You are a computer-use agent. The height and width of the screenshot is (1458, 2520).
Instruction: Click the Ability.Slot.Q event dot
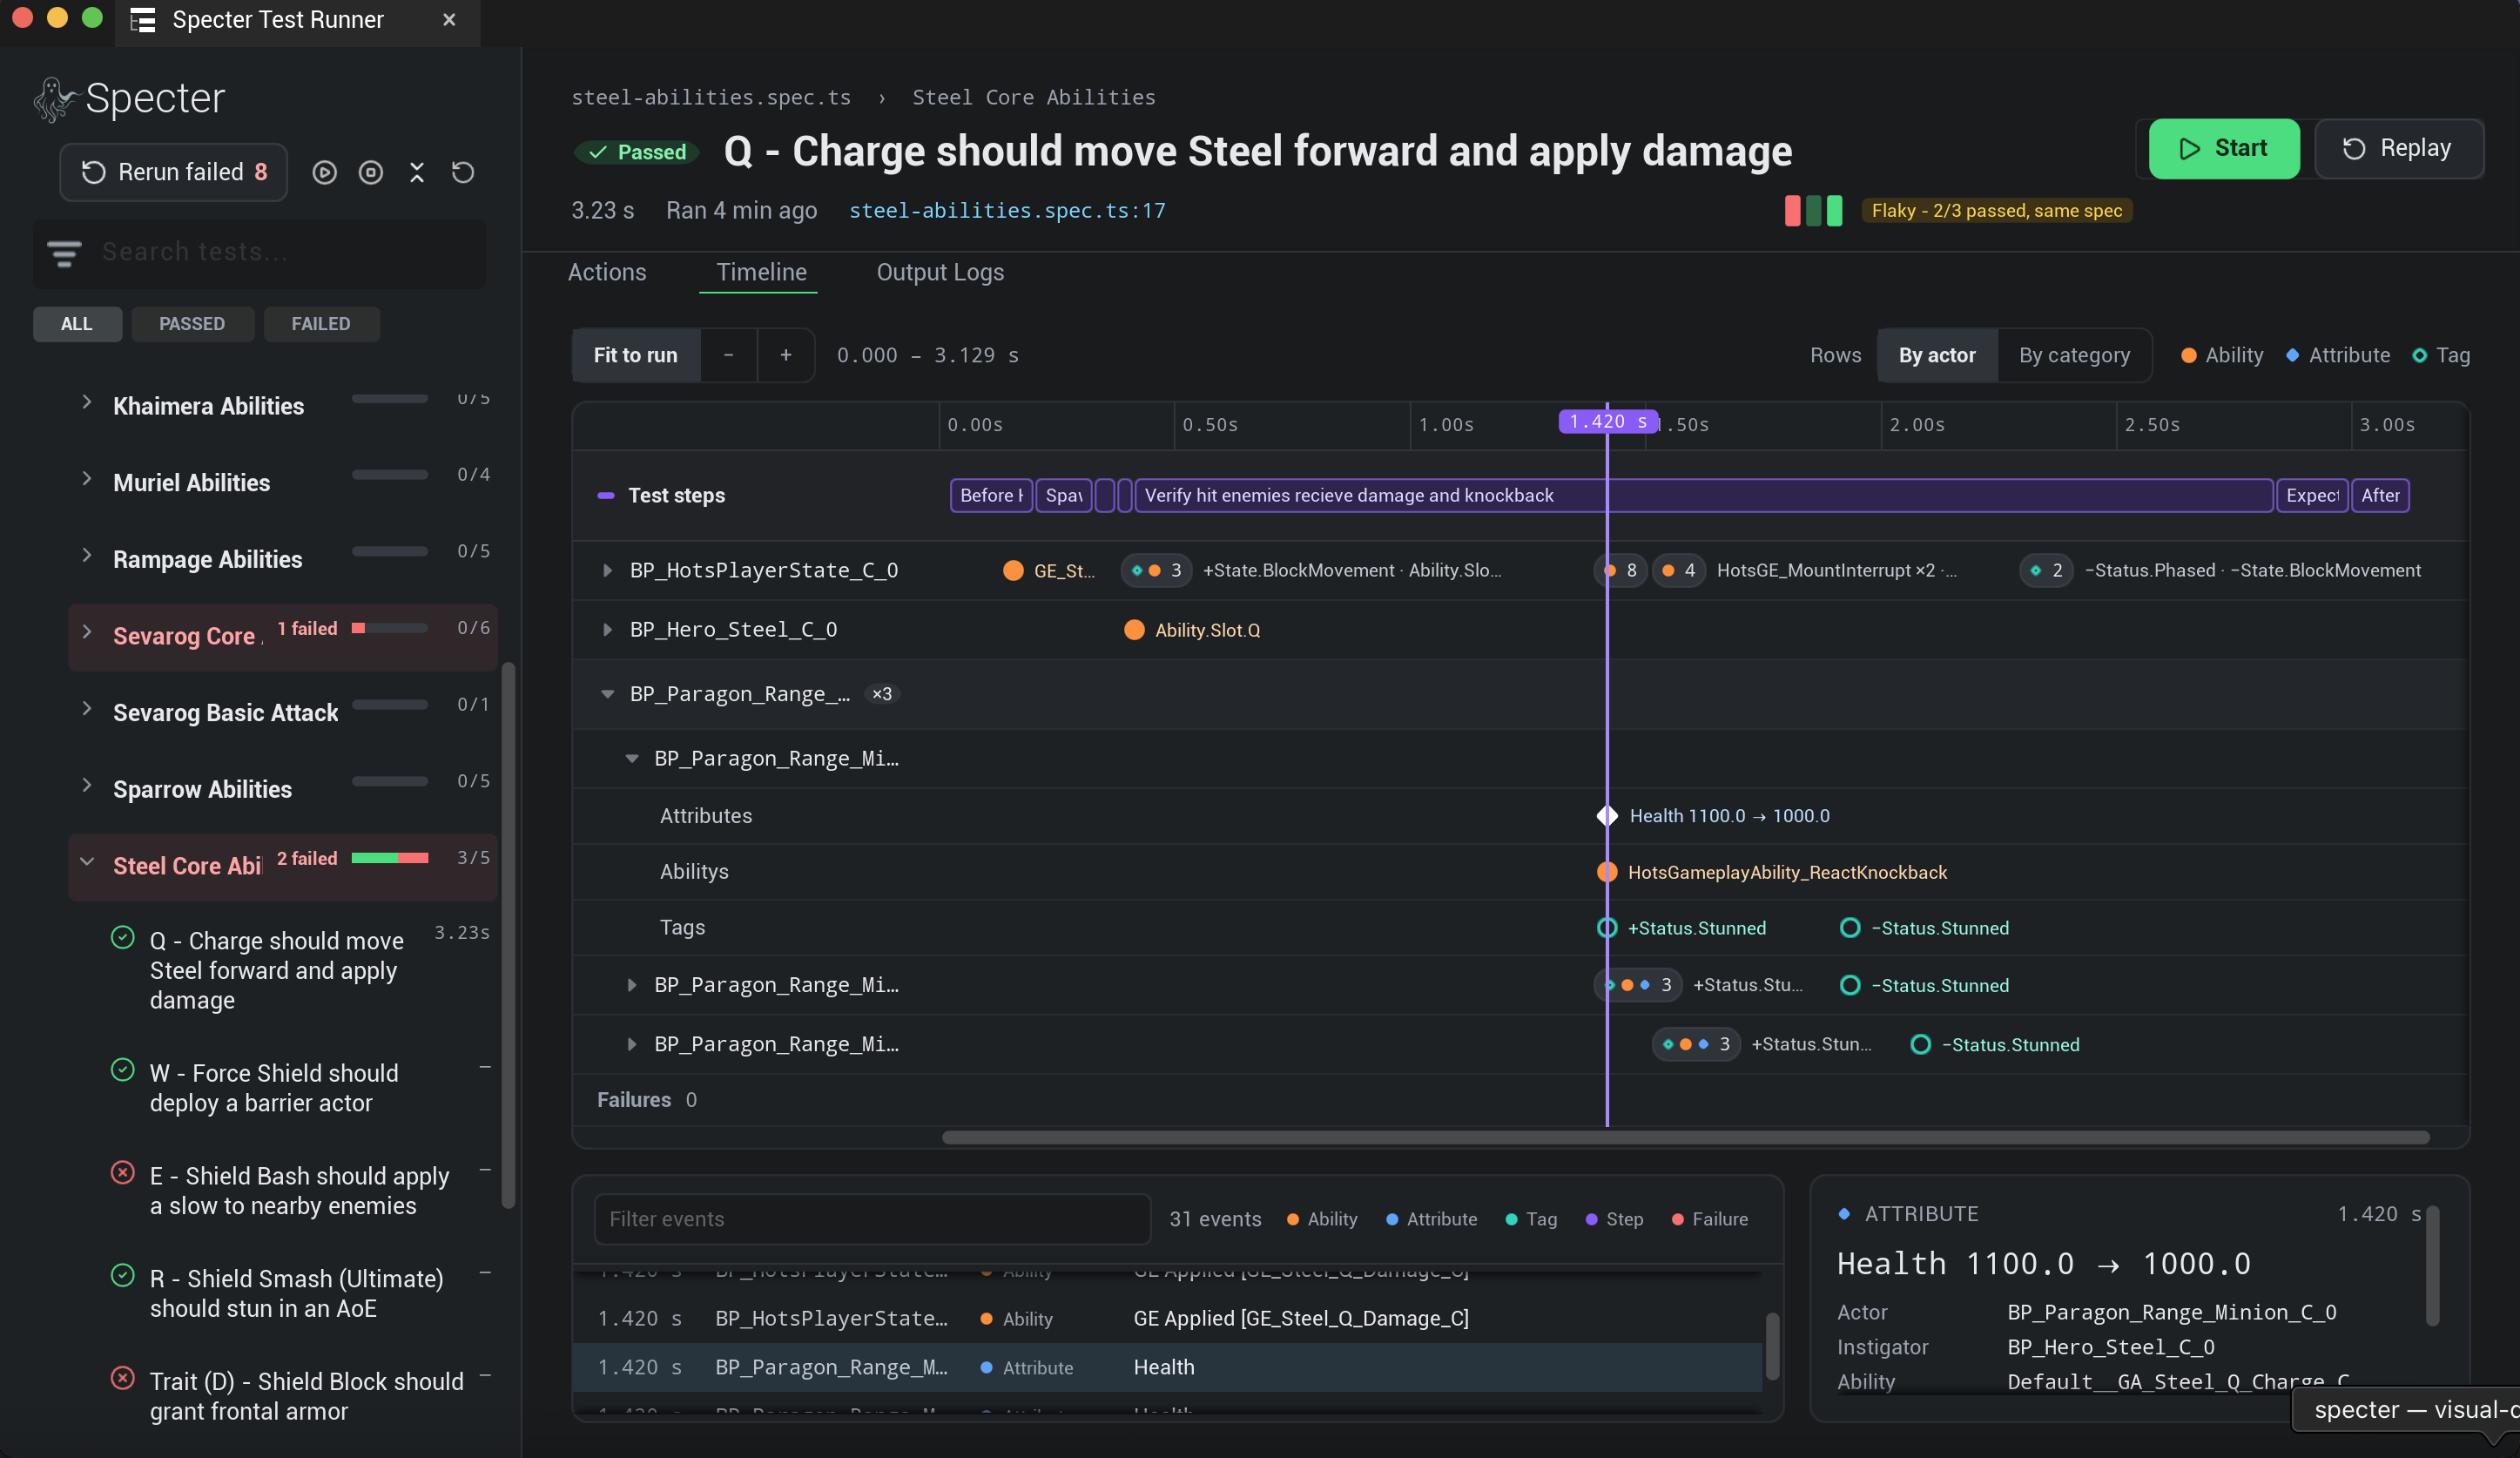pos(1134,629)
